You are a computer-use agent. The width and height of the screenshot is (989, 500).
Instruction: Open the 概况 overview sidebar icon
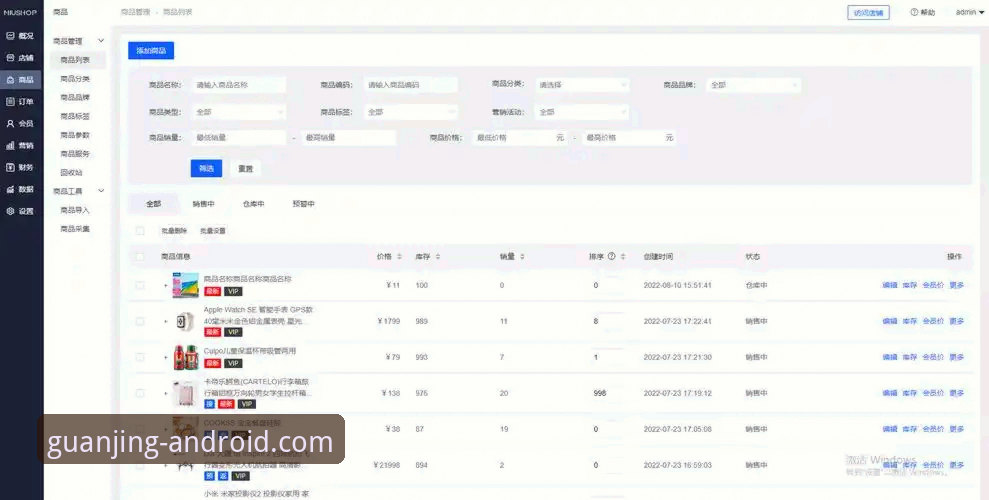[x=10, y=36]
